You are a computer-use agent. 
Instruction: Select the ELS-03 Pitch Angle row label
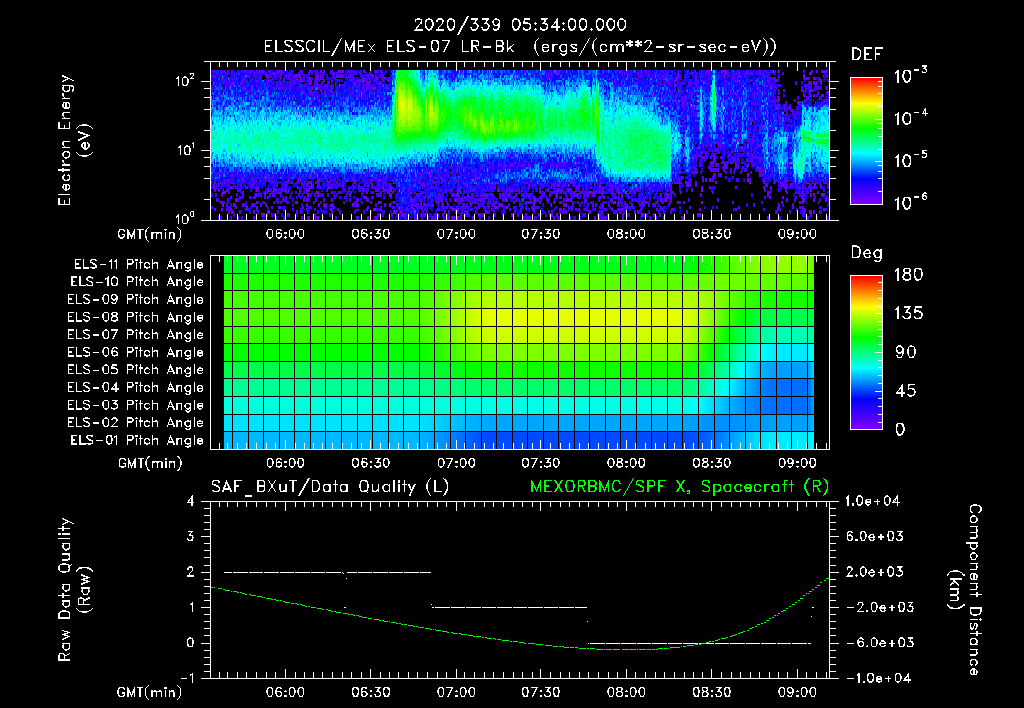(x=135, y=405)
